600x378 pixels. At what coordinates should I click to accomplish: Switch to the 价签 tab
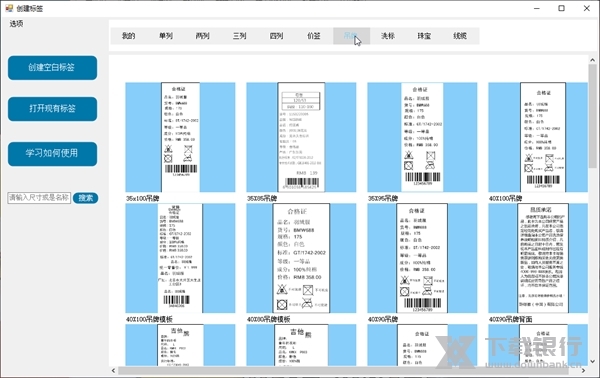pos(313,36)
